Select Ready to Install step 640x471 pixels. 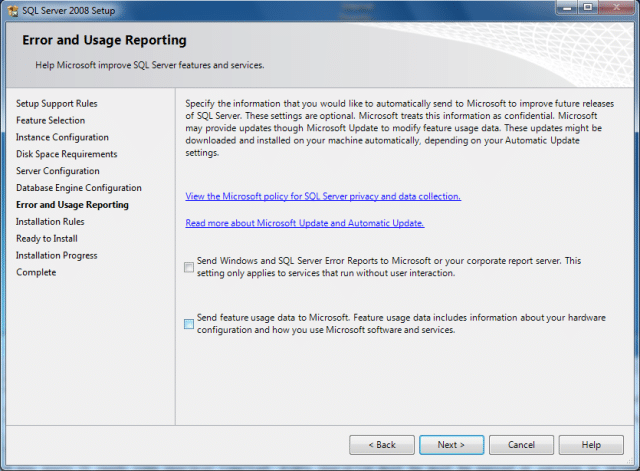point(47,239)
